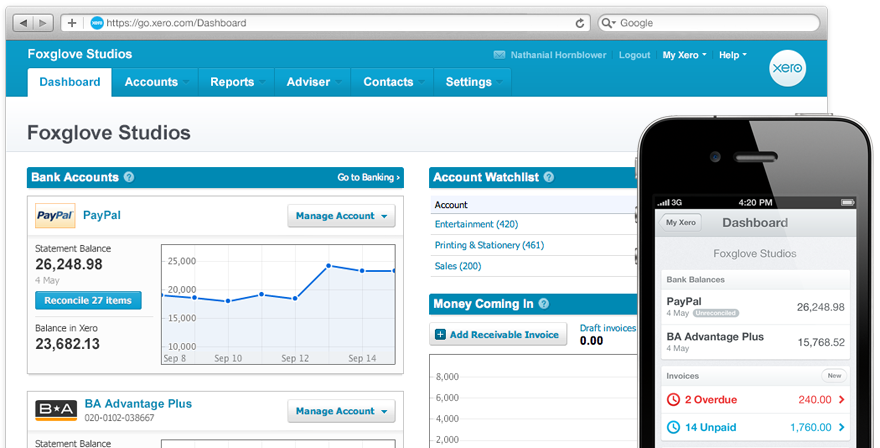This screenshot has width=880, height=448.
Task: Open Printing & Stationery (461) account
Action: (x=489, y=245)
